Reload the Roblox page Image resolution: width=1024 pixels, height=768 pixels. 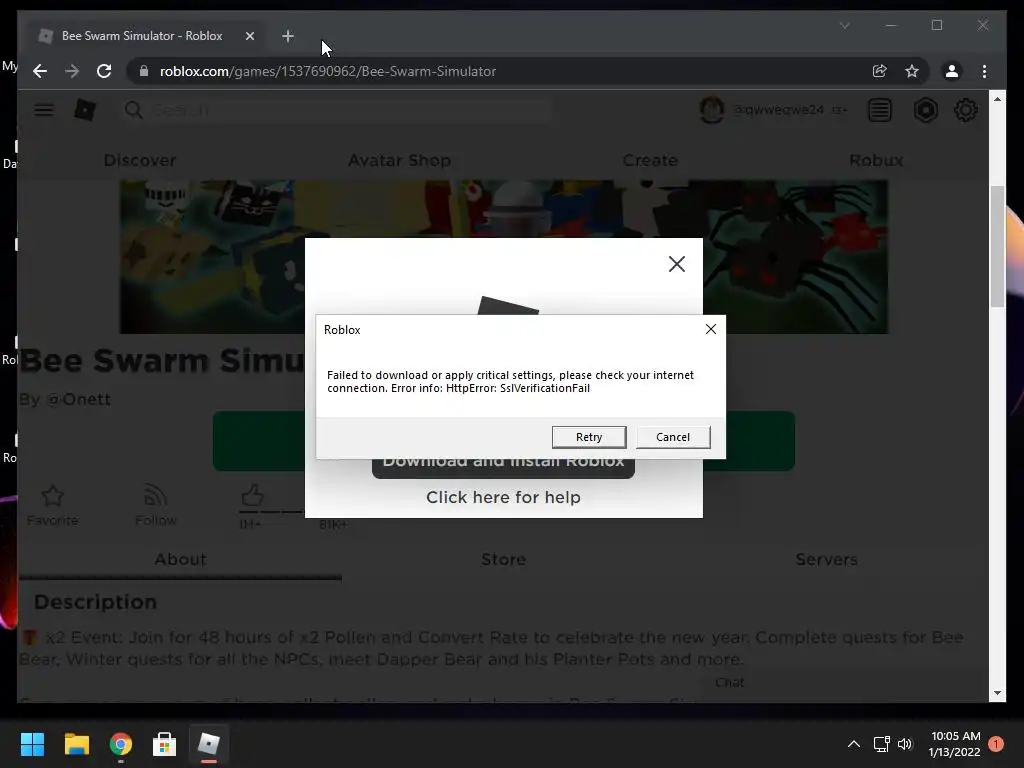coord(104,71)
